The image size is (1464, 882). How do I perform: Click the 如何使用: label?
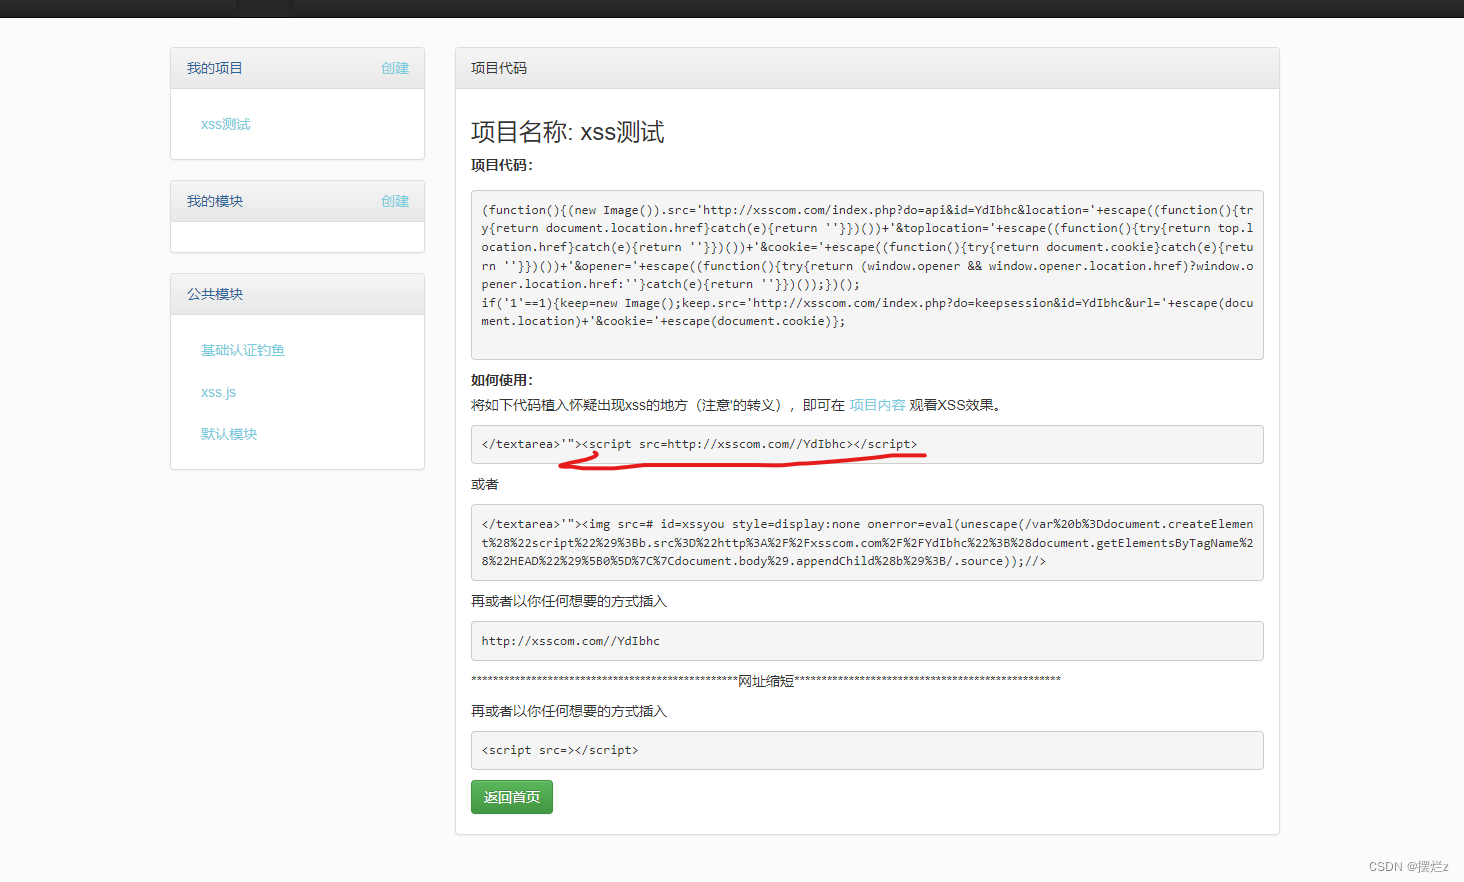point(502,380)
